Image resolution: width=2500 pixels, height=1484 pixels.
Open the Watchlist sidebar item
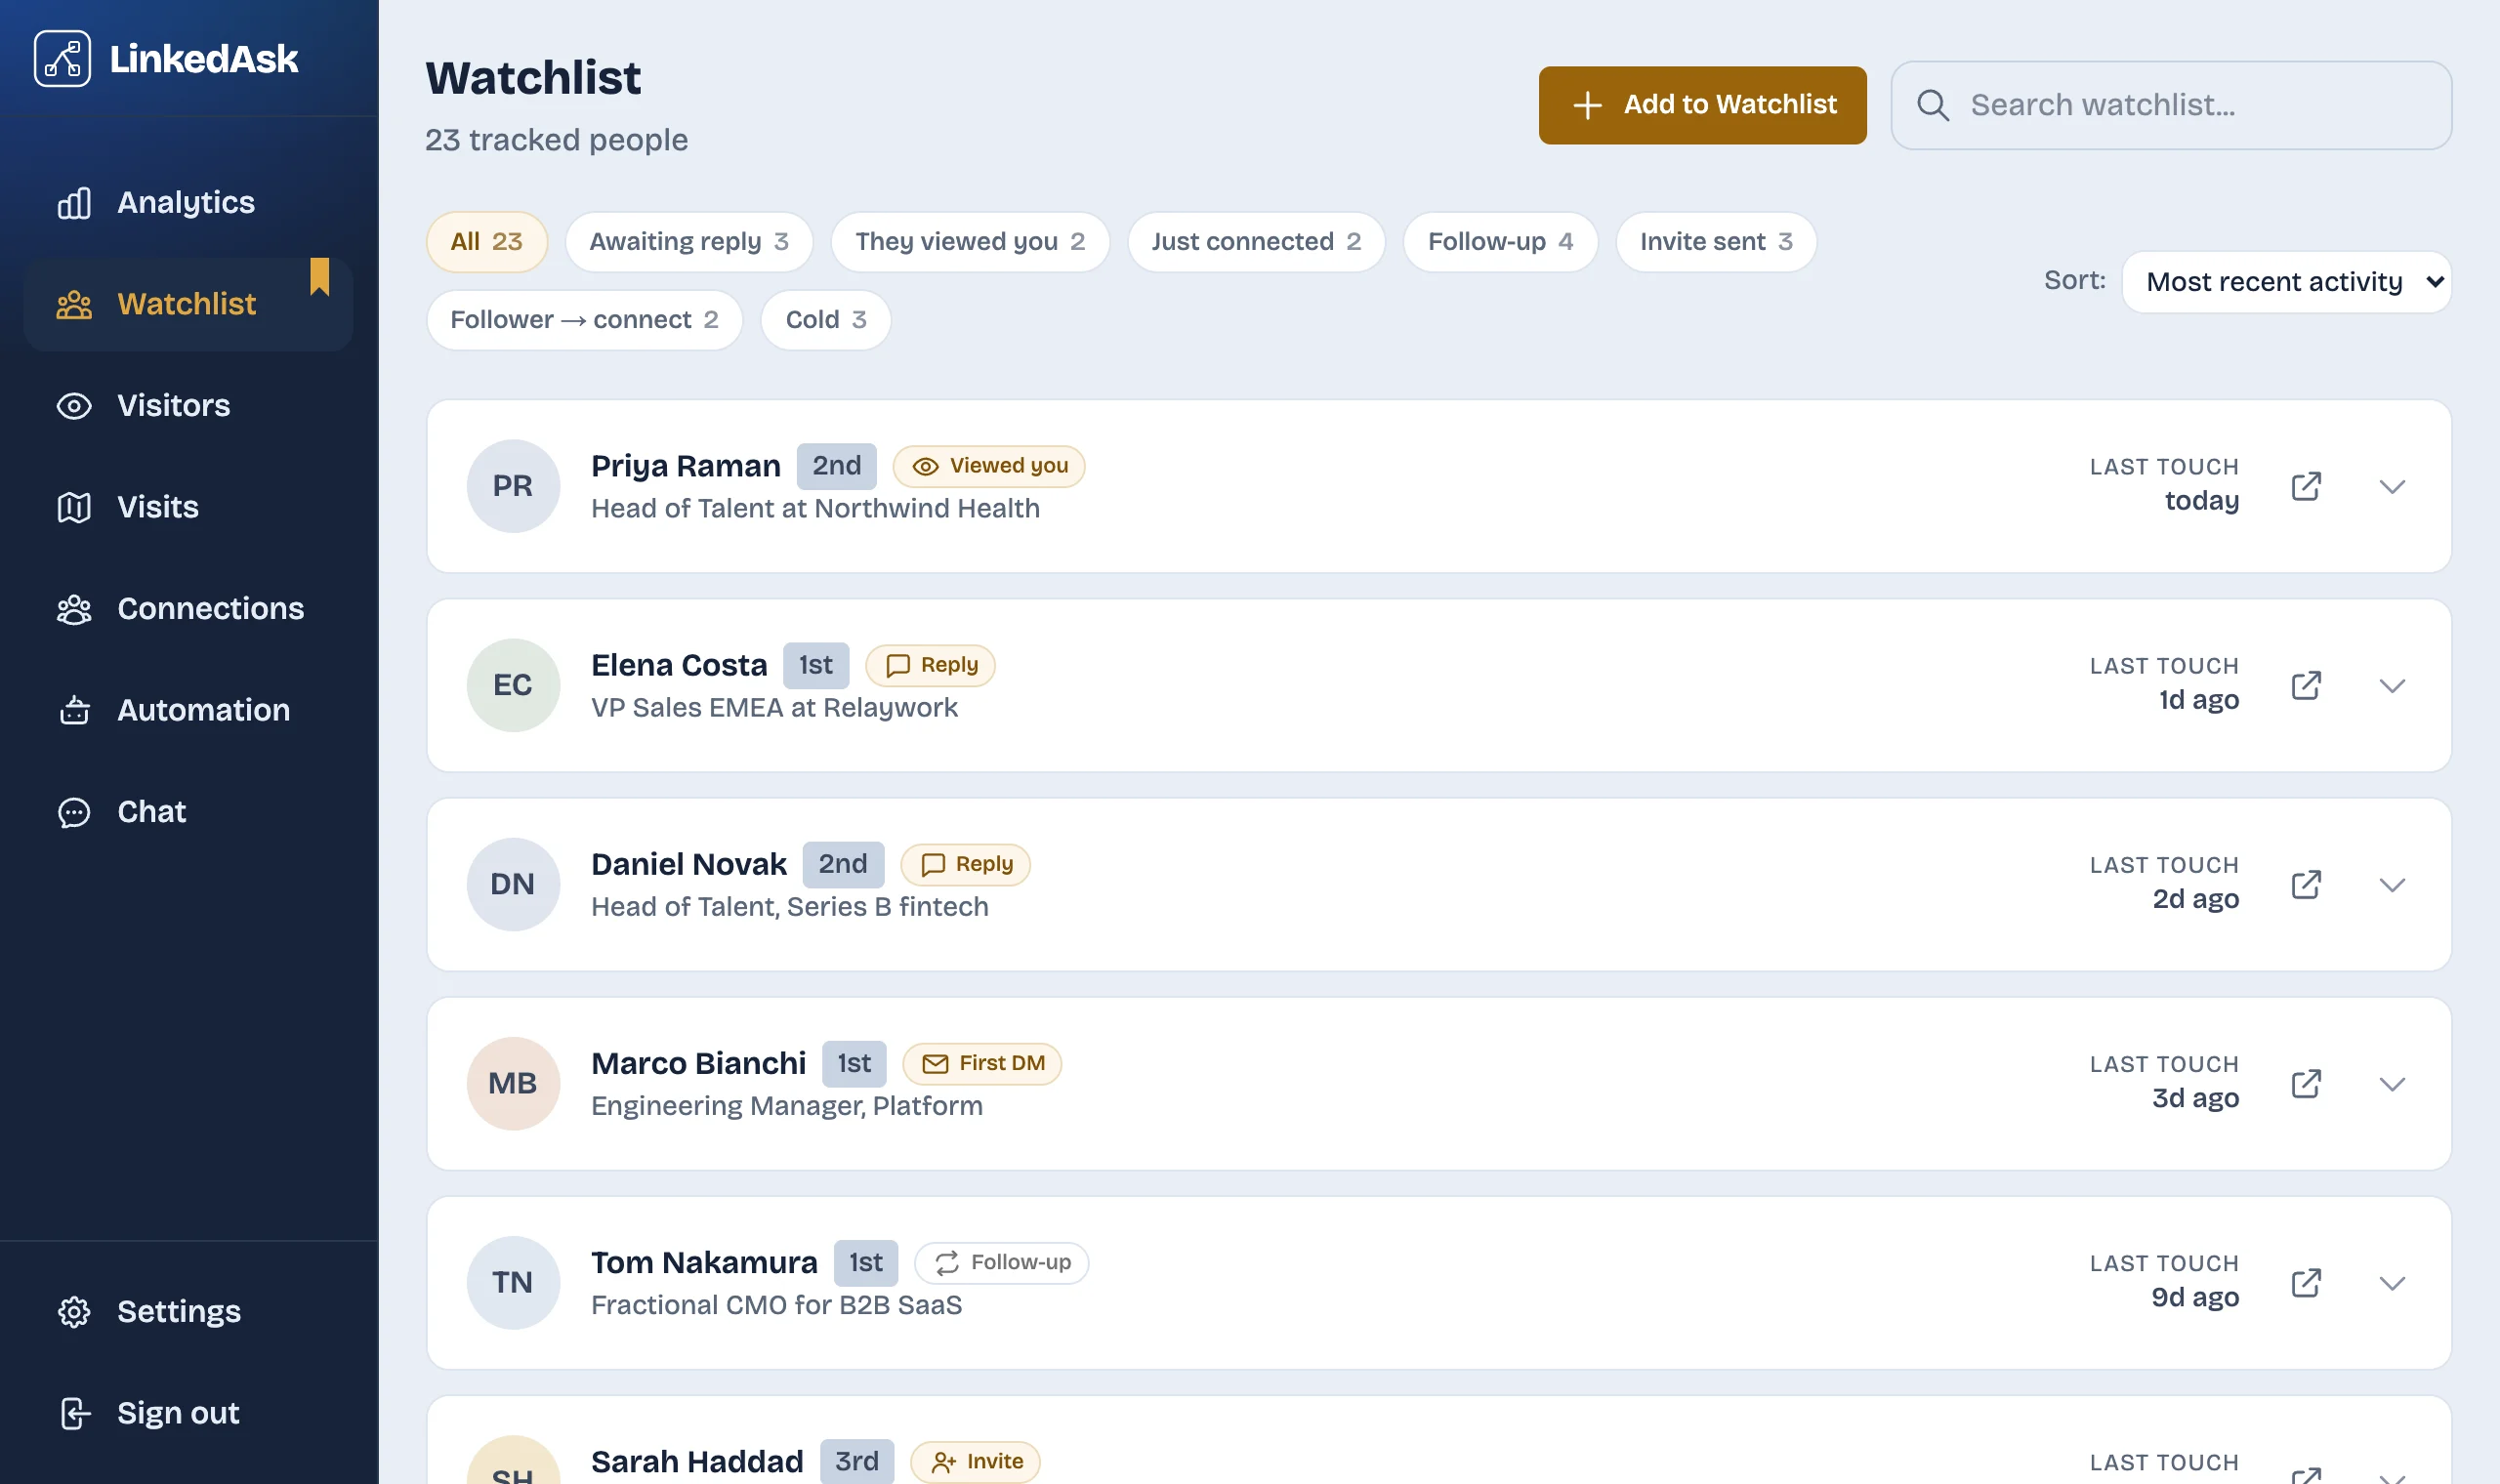point(188,304)
